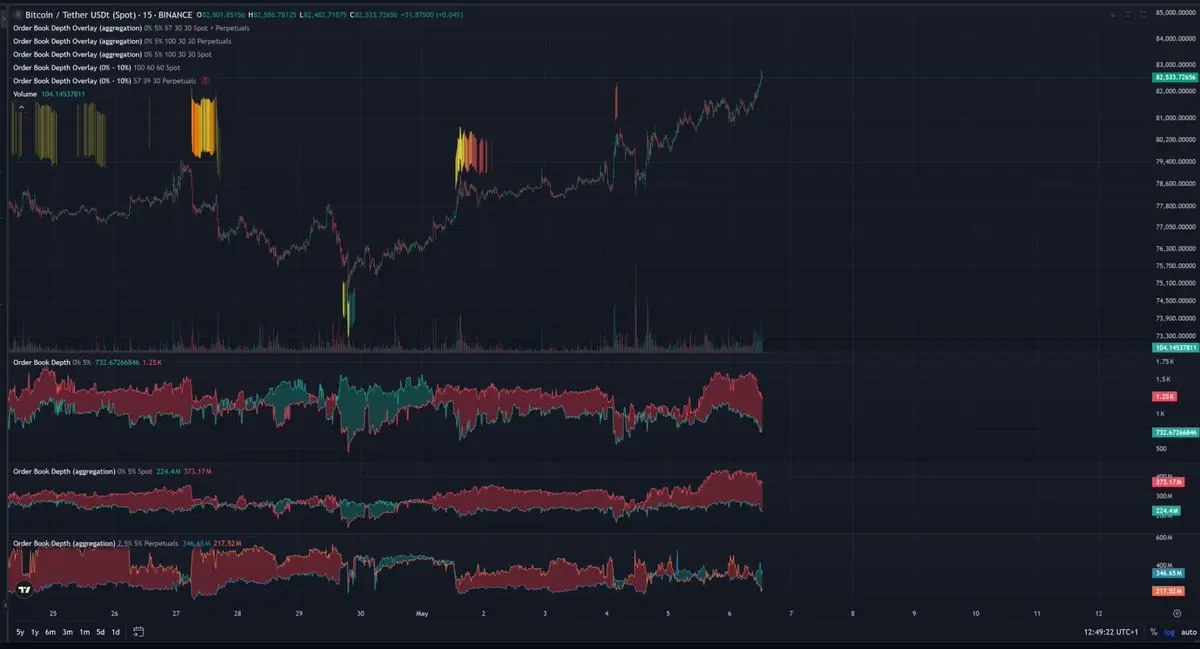Open the go-to-date calendar icon
The height and width of the screenshot is (649, 1200).
(x=139, y=632)
